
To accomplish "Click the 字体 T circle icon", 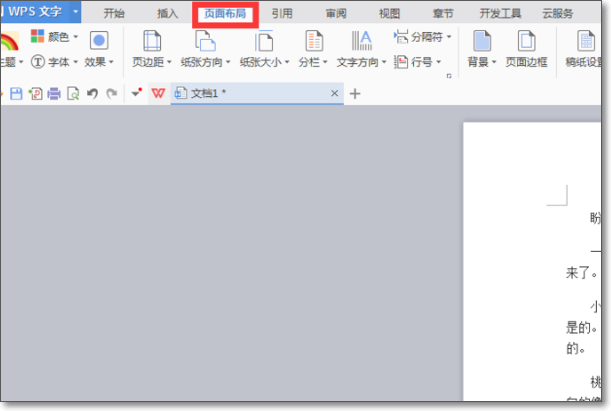I will 38,62.
